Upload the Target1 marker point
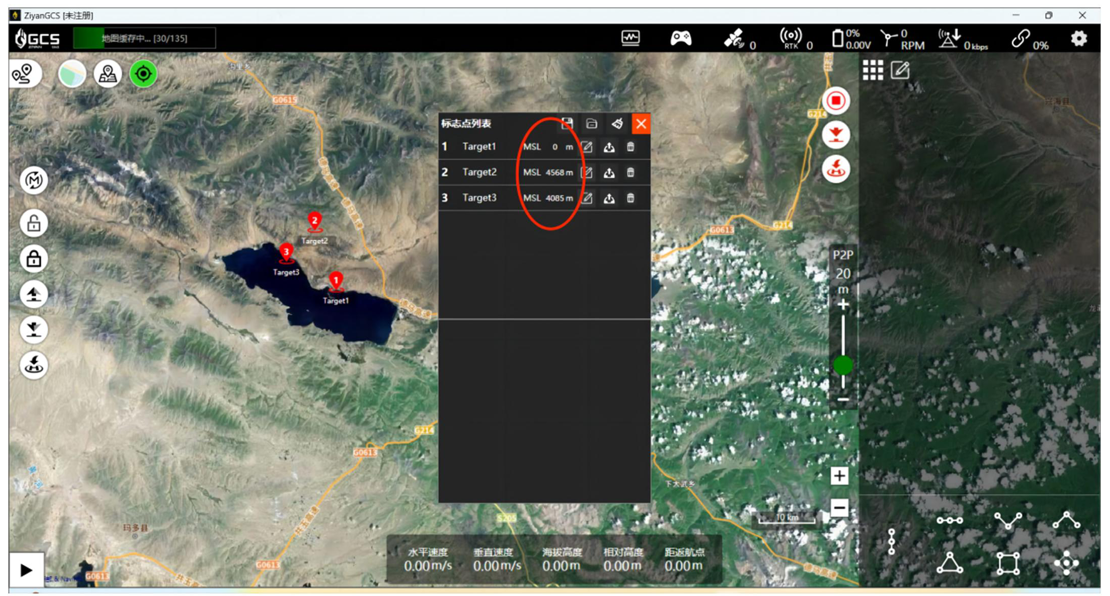This screenshot has height=596, width=1110. coord(609,147)
